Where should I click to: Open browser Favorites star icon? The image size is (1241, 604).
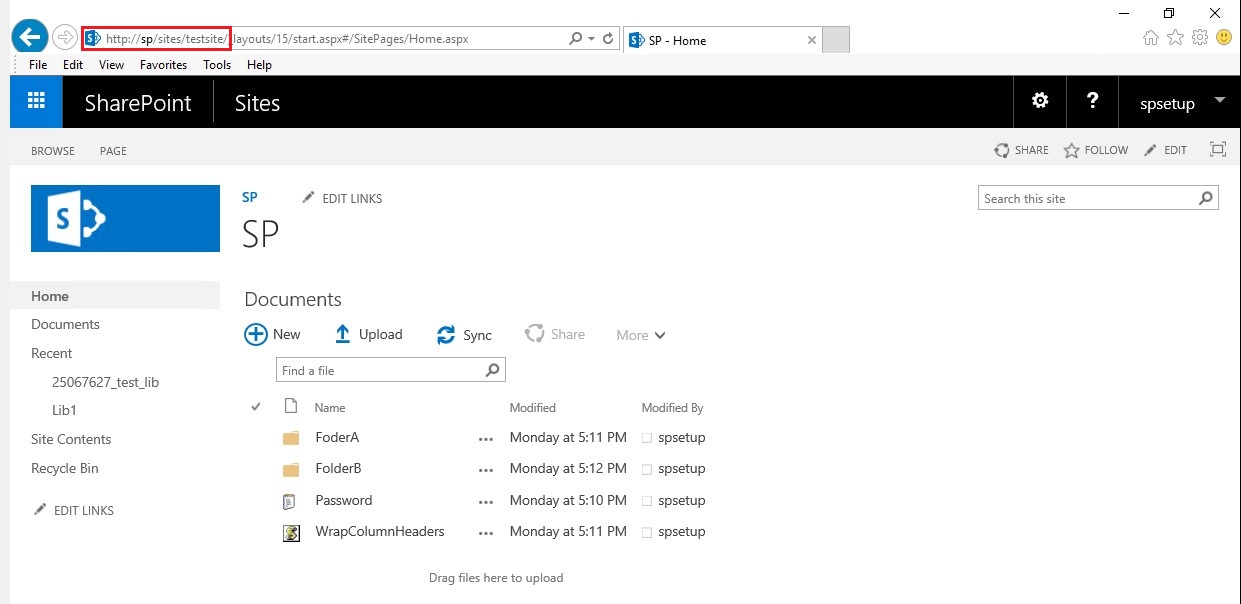[1175, 37]
